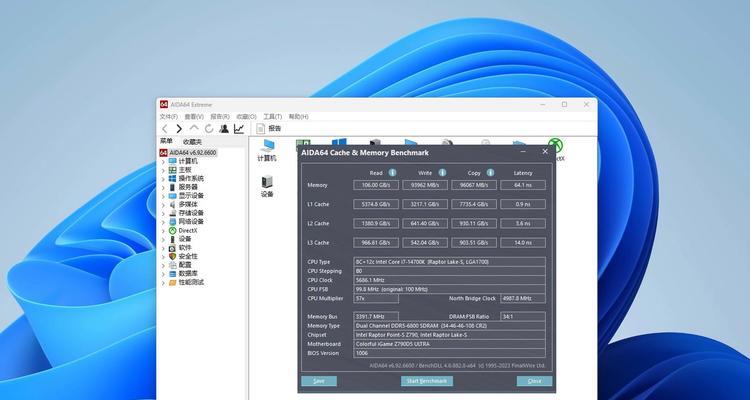Expand the 配置 tree node chevron
This screenshot has width=750, height=400.
163,265
